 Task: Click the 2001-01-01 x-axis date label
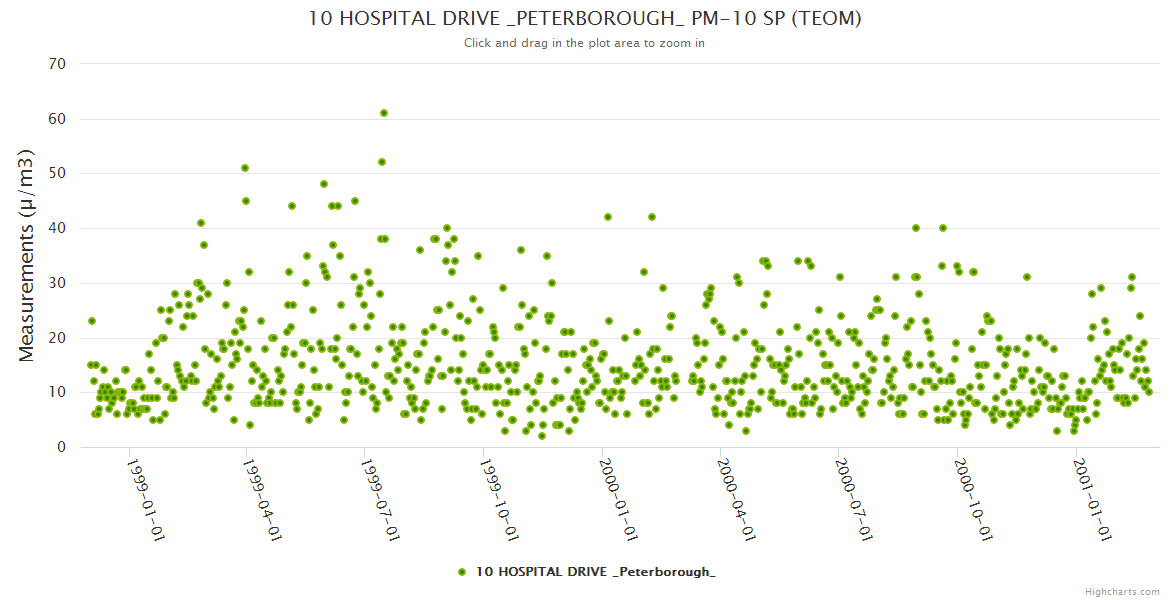(1090, 500)
